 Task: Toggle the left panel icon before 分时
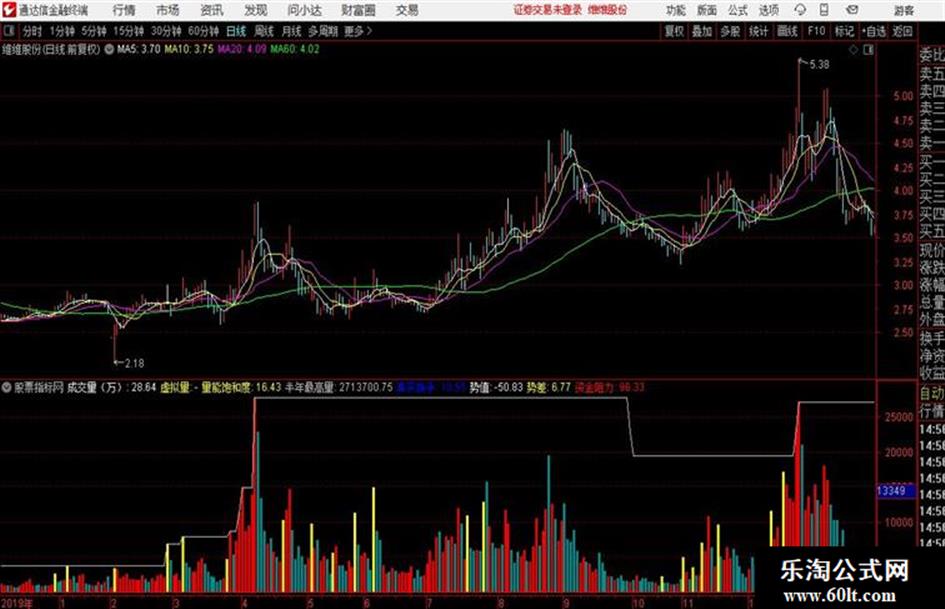[8, 31]
